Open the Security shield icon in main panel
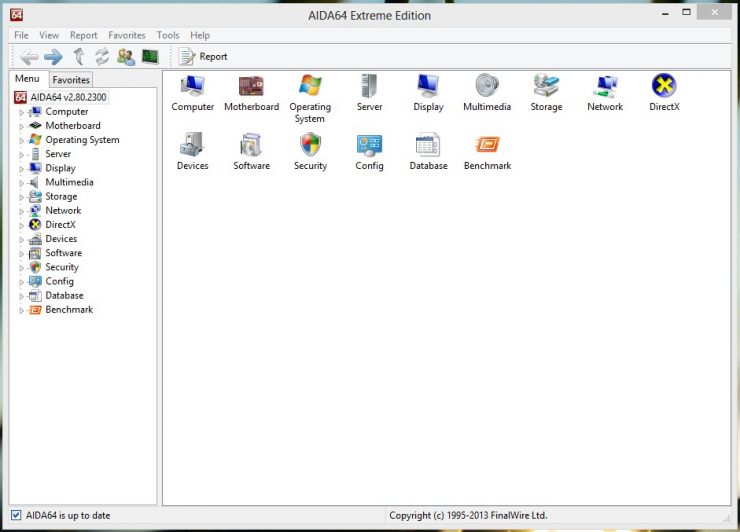Screen dimensions: 740x532 pos(310,144)
